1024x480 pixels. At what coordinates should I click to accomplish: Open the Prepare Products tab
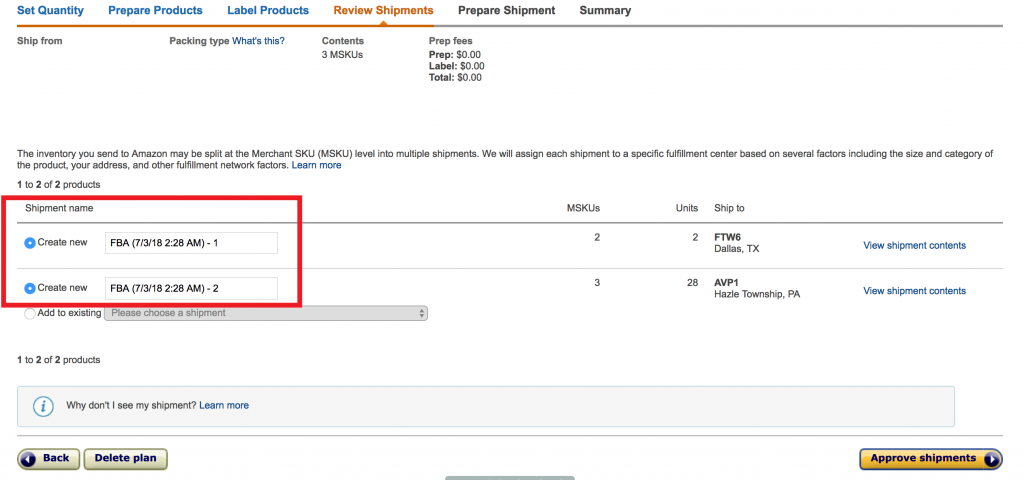tap(155, 11)
